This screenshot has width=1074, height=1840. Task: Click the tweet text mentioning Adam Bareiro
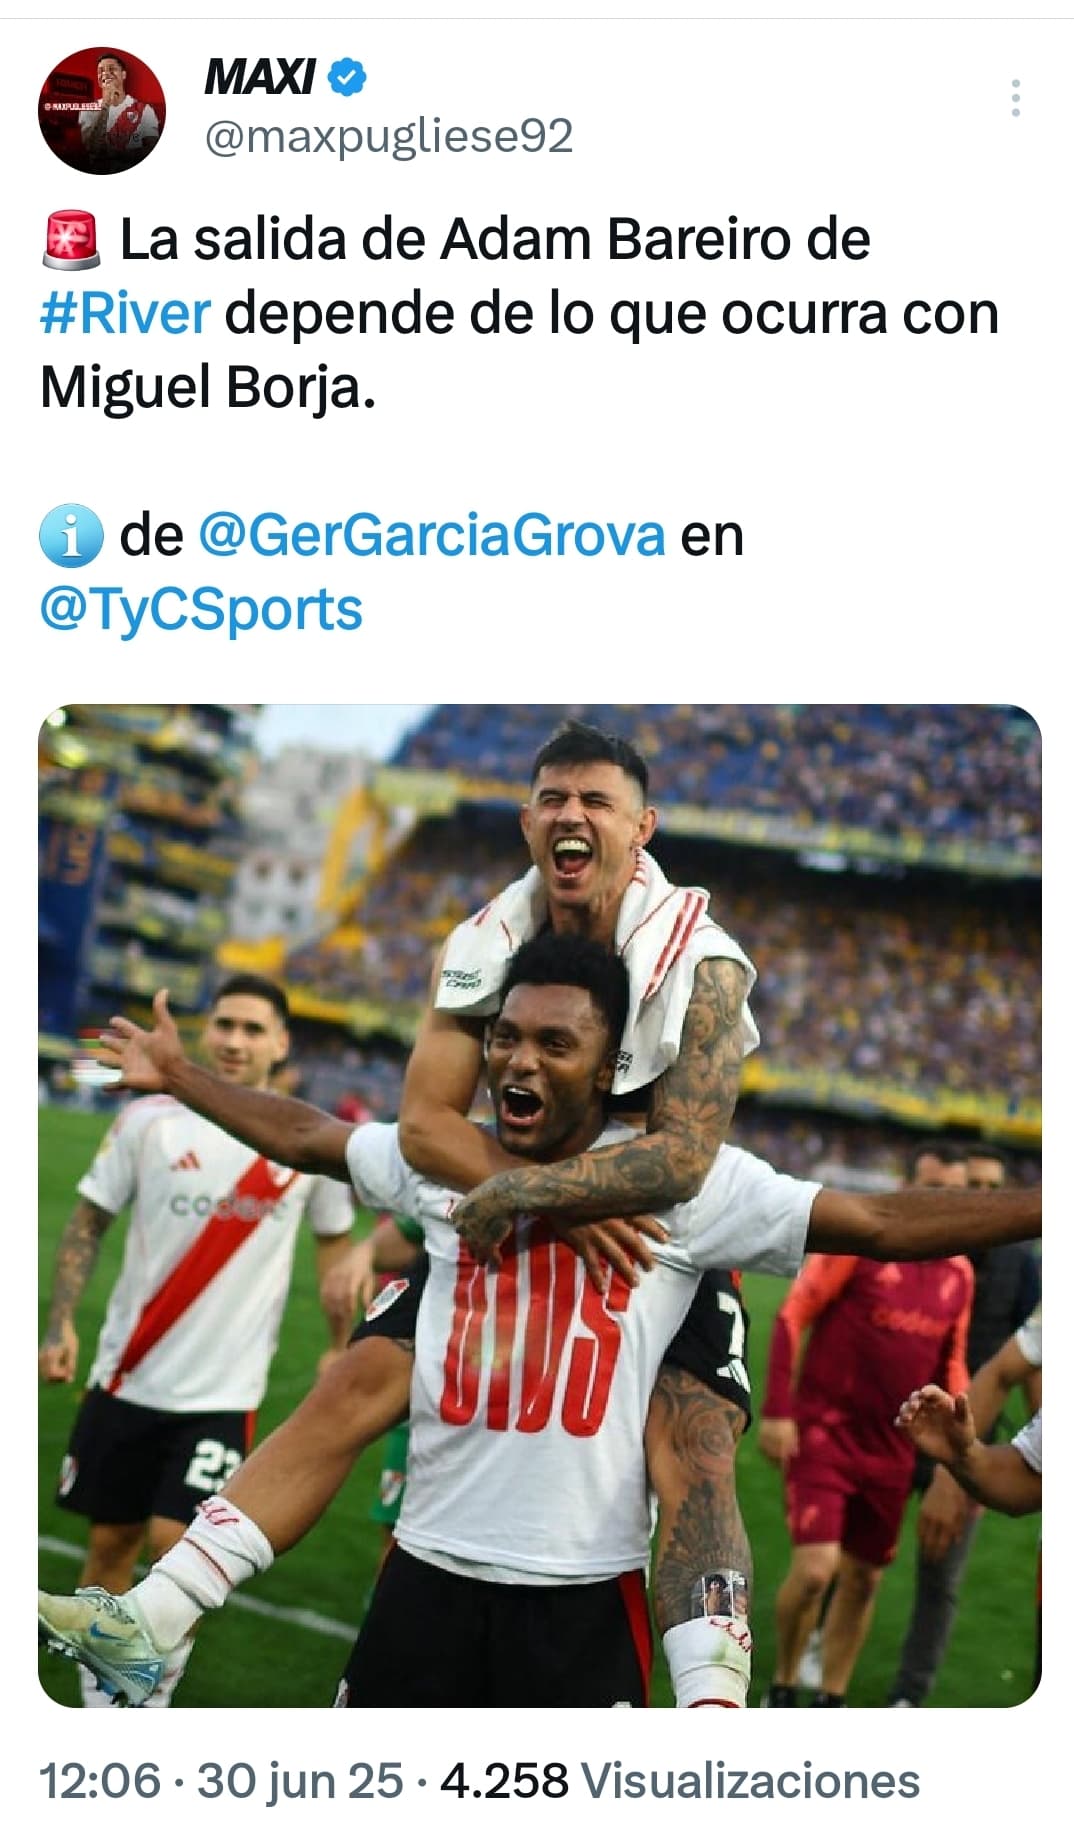[x=519, y=313]
